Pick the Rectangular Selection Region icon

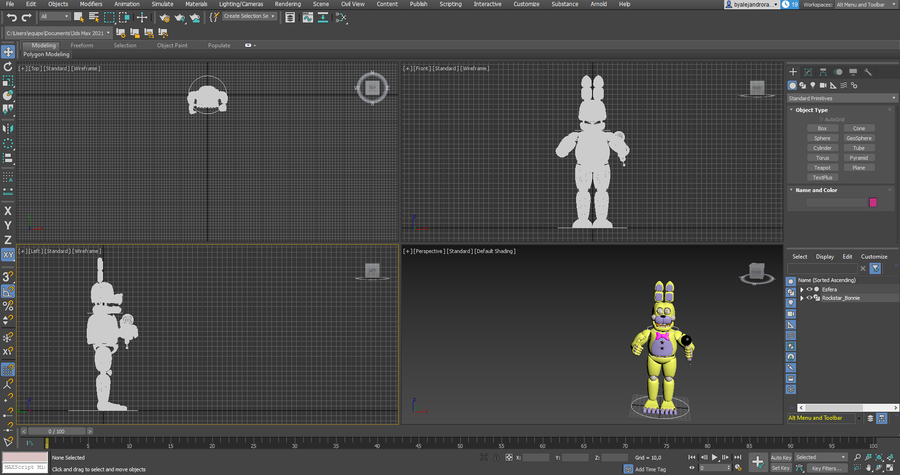pos(109,18)
